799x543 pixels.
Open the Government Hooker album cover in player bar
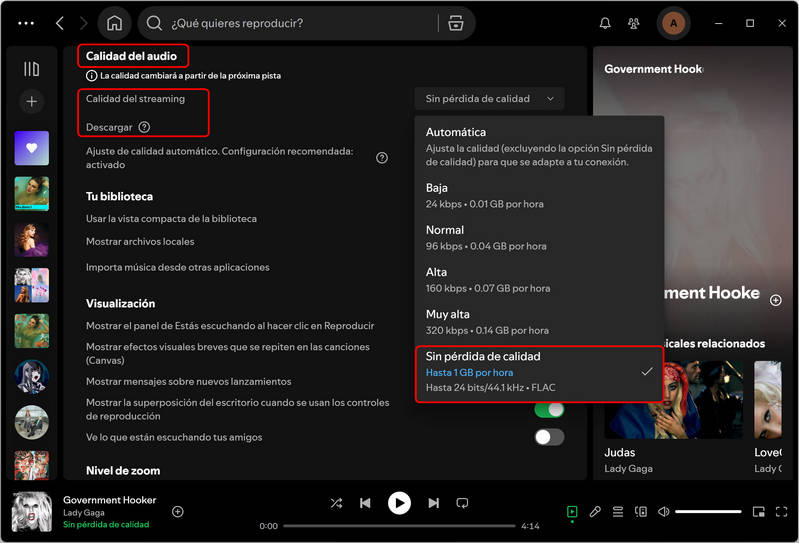tap(32, 512)
